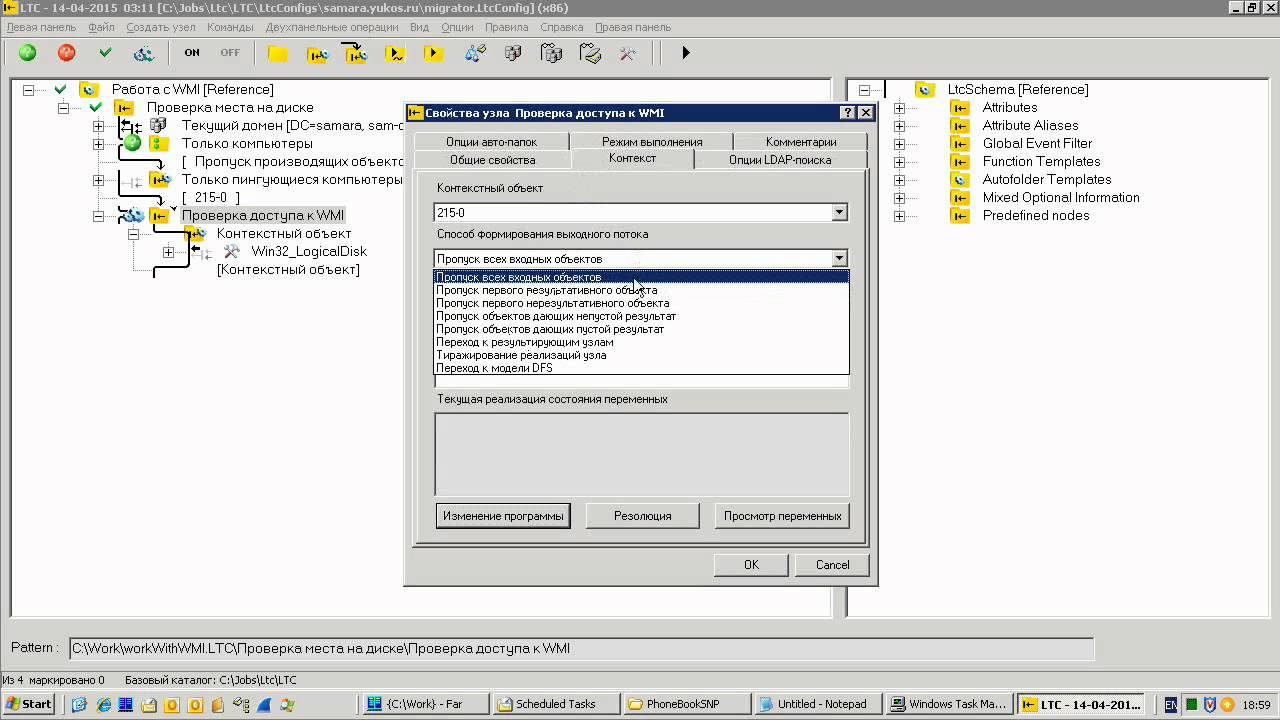
Task: Switch to Untitled - Notepad in taskbar
Action: click(820, 704)
